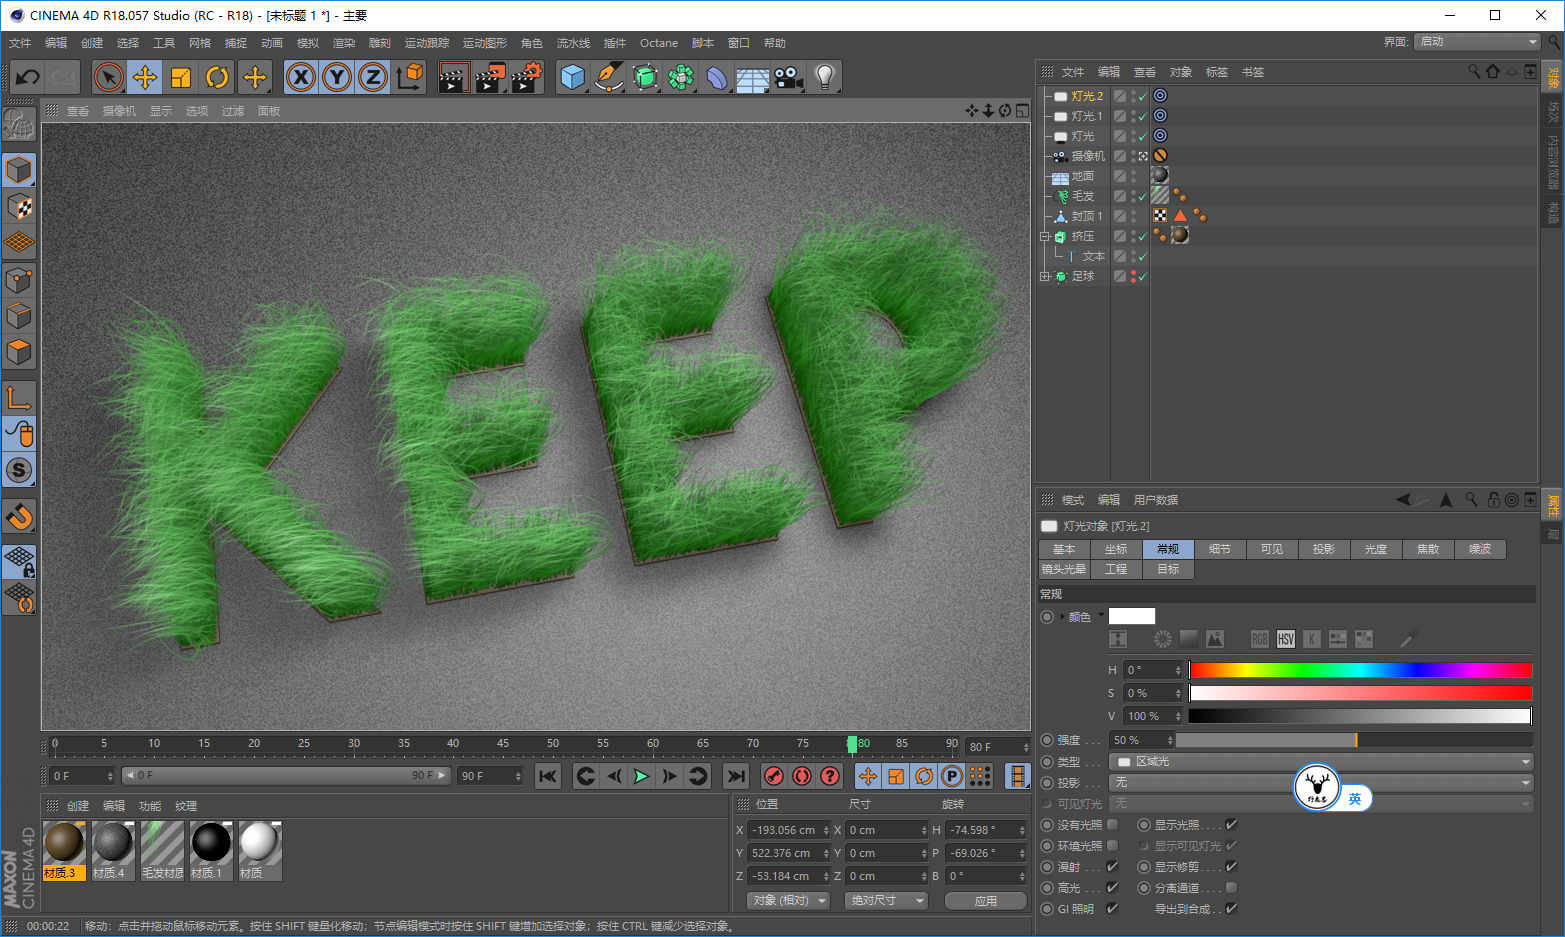Open the 界面 layout dropdown

(1477, 42)
